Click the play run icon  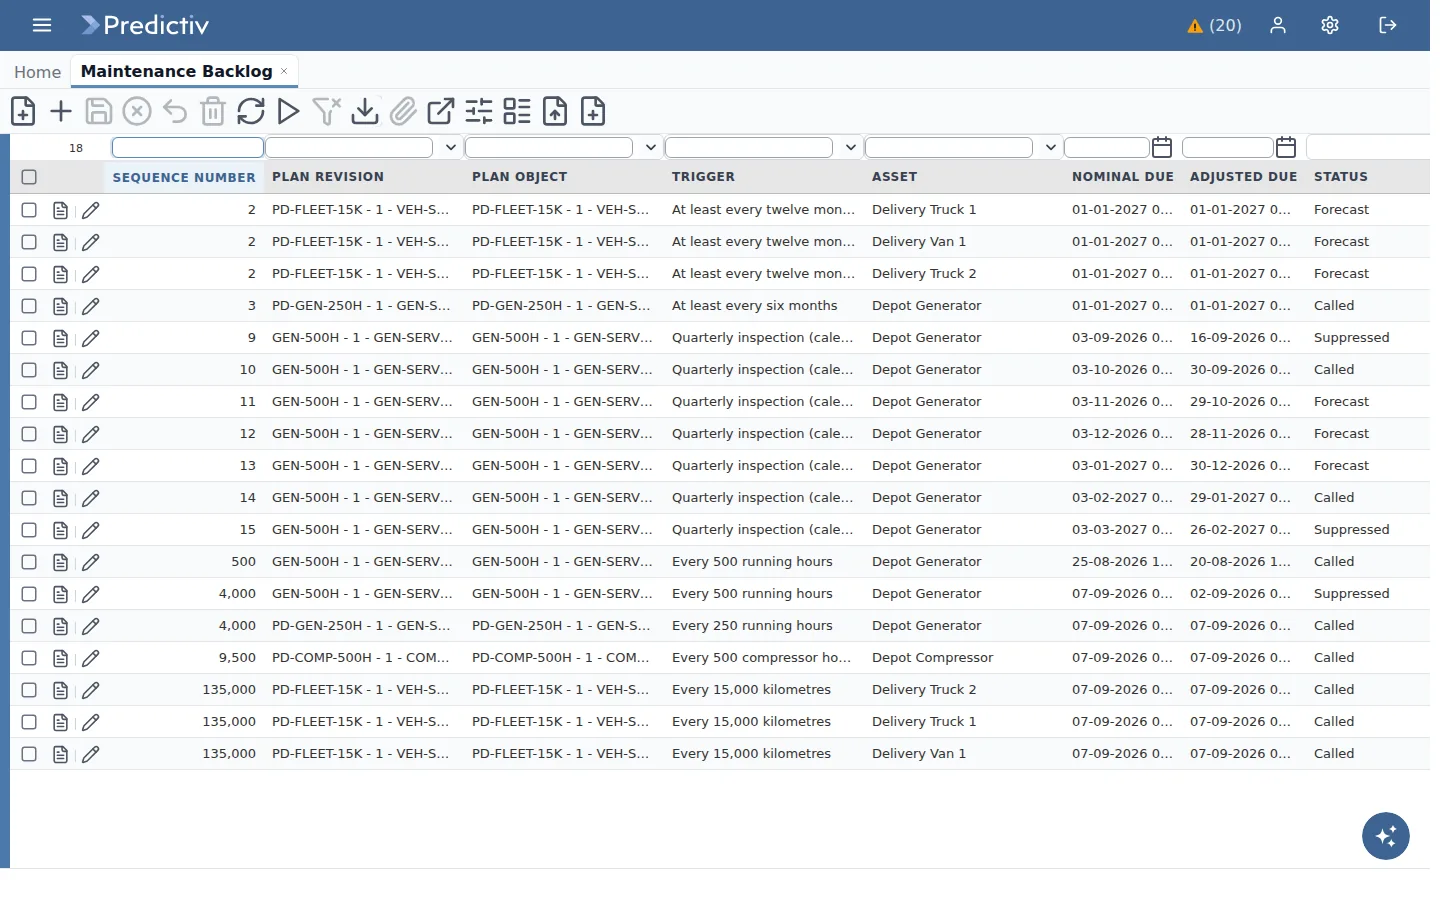coord(289,111)
